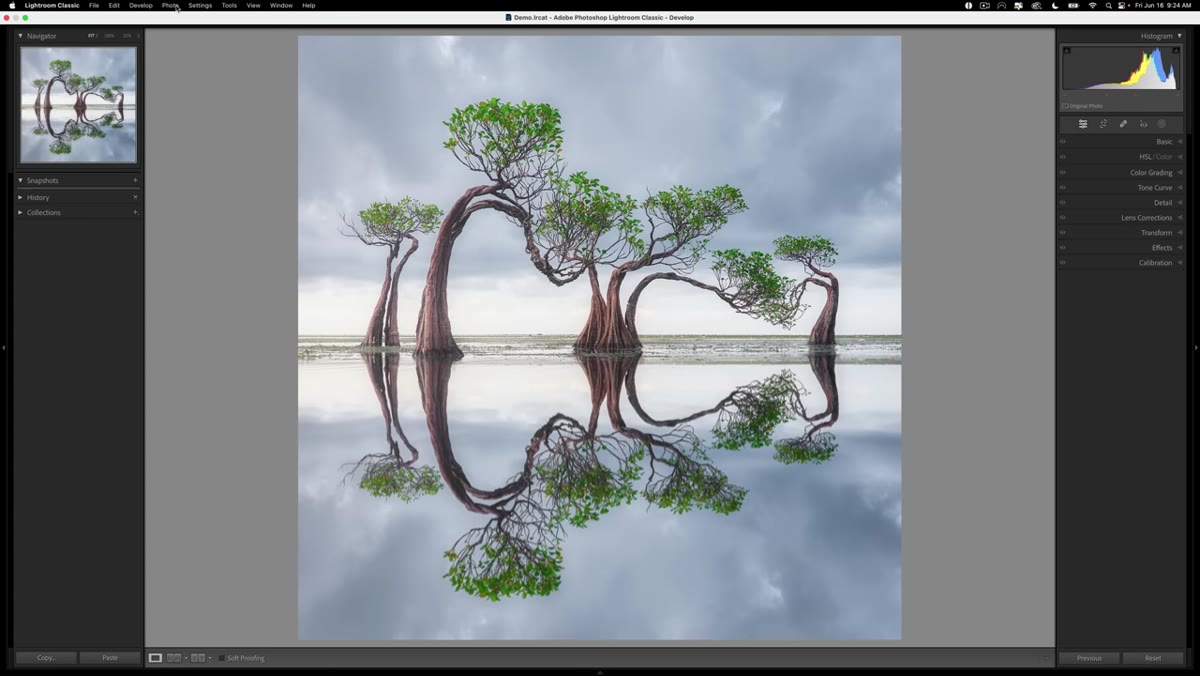Toggle Detail panel switch

[1062, 202]
